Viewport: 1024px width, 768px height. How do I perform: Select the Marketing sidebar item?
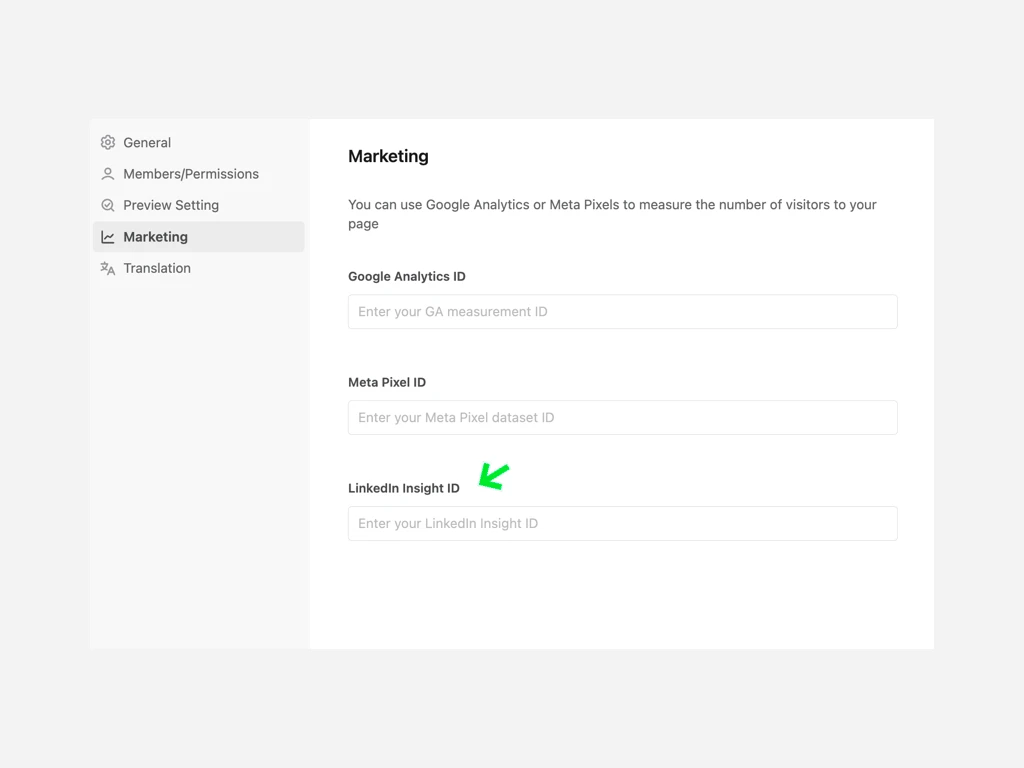[199, 236]
